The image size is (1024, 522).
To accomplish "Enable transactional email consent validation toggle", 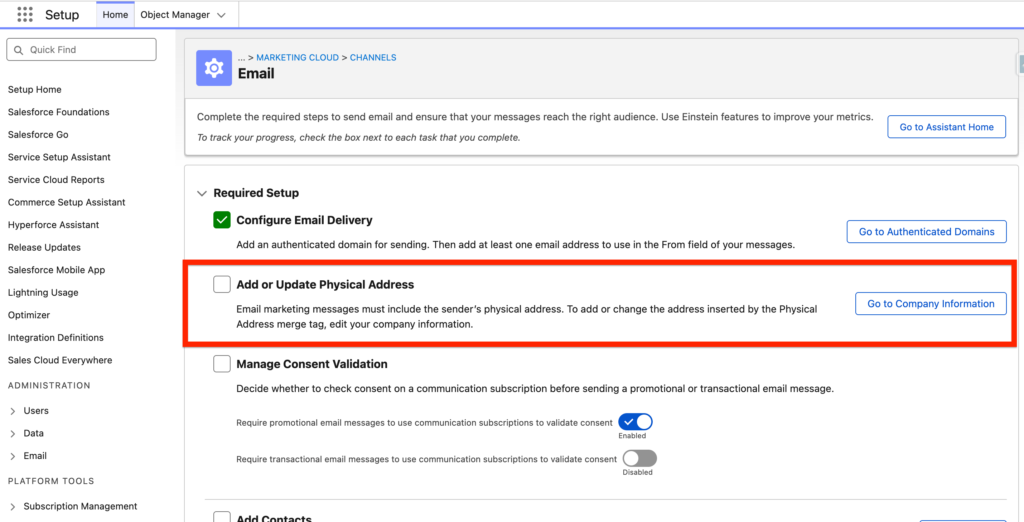I will tap(639, 458).
